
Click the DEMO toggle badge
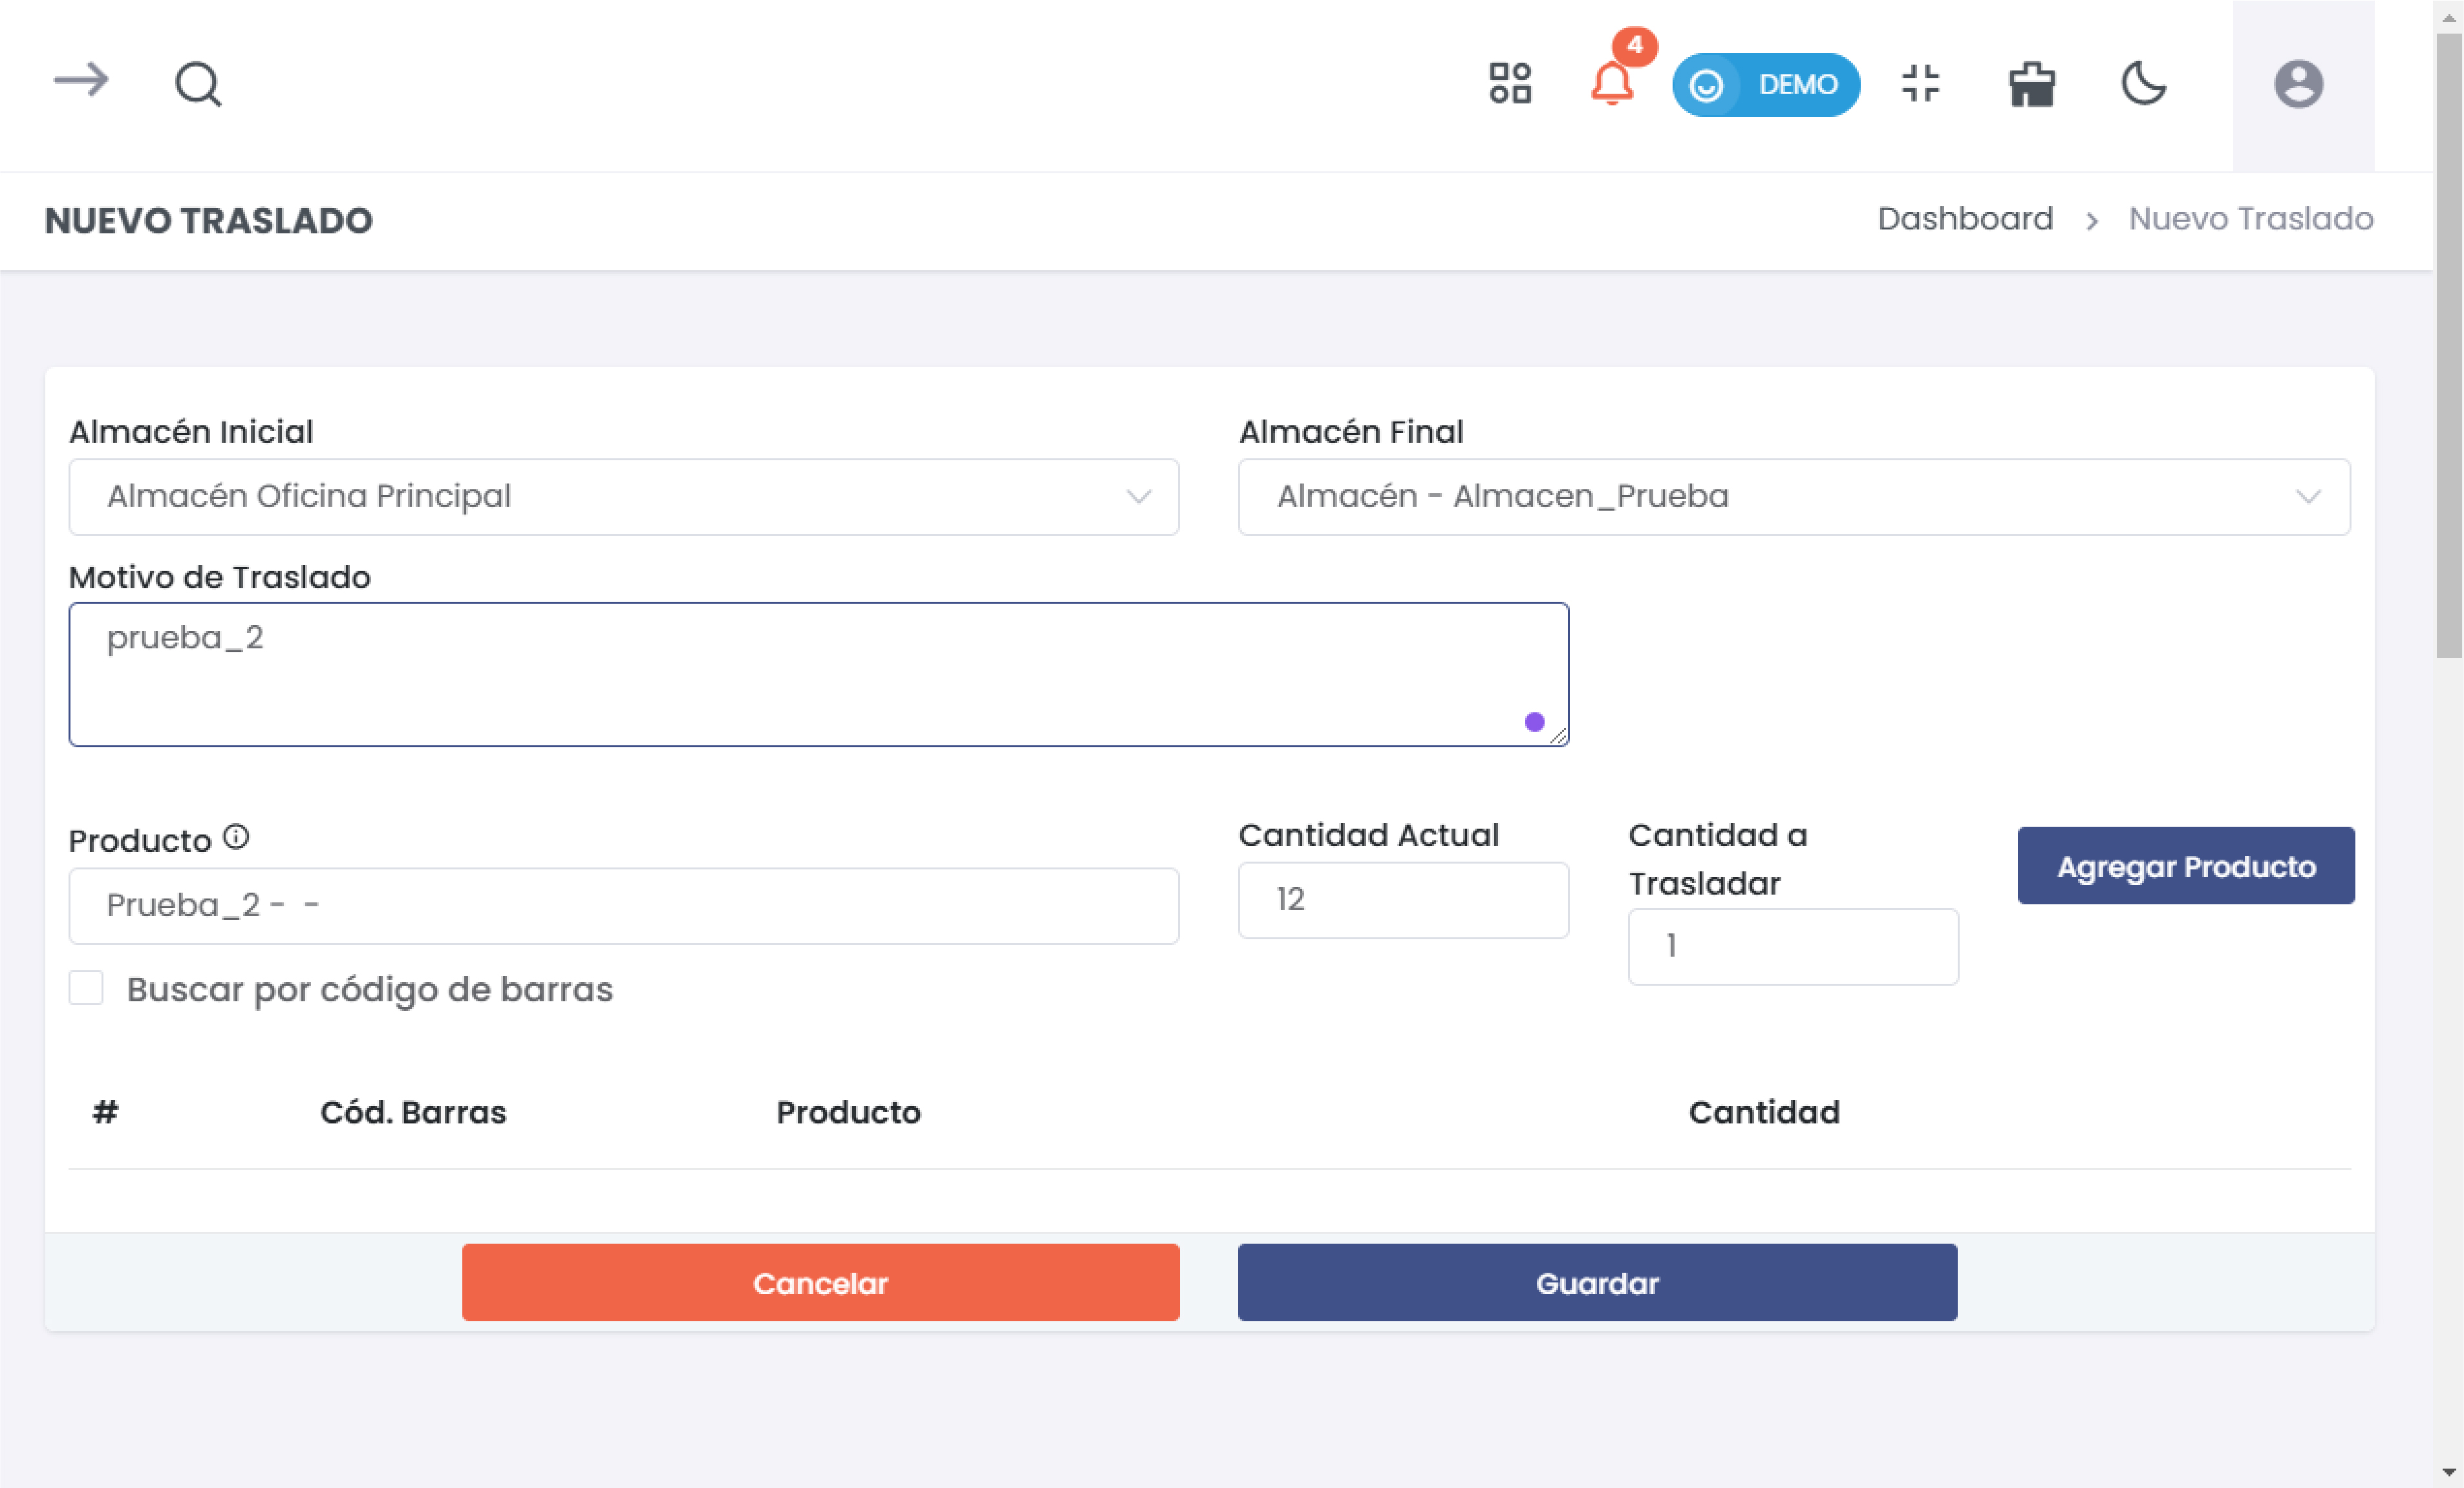pyautogui.click(x=1766, y=85)
